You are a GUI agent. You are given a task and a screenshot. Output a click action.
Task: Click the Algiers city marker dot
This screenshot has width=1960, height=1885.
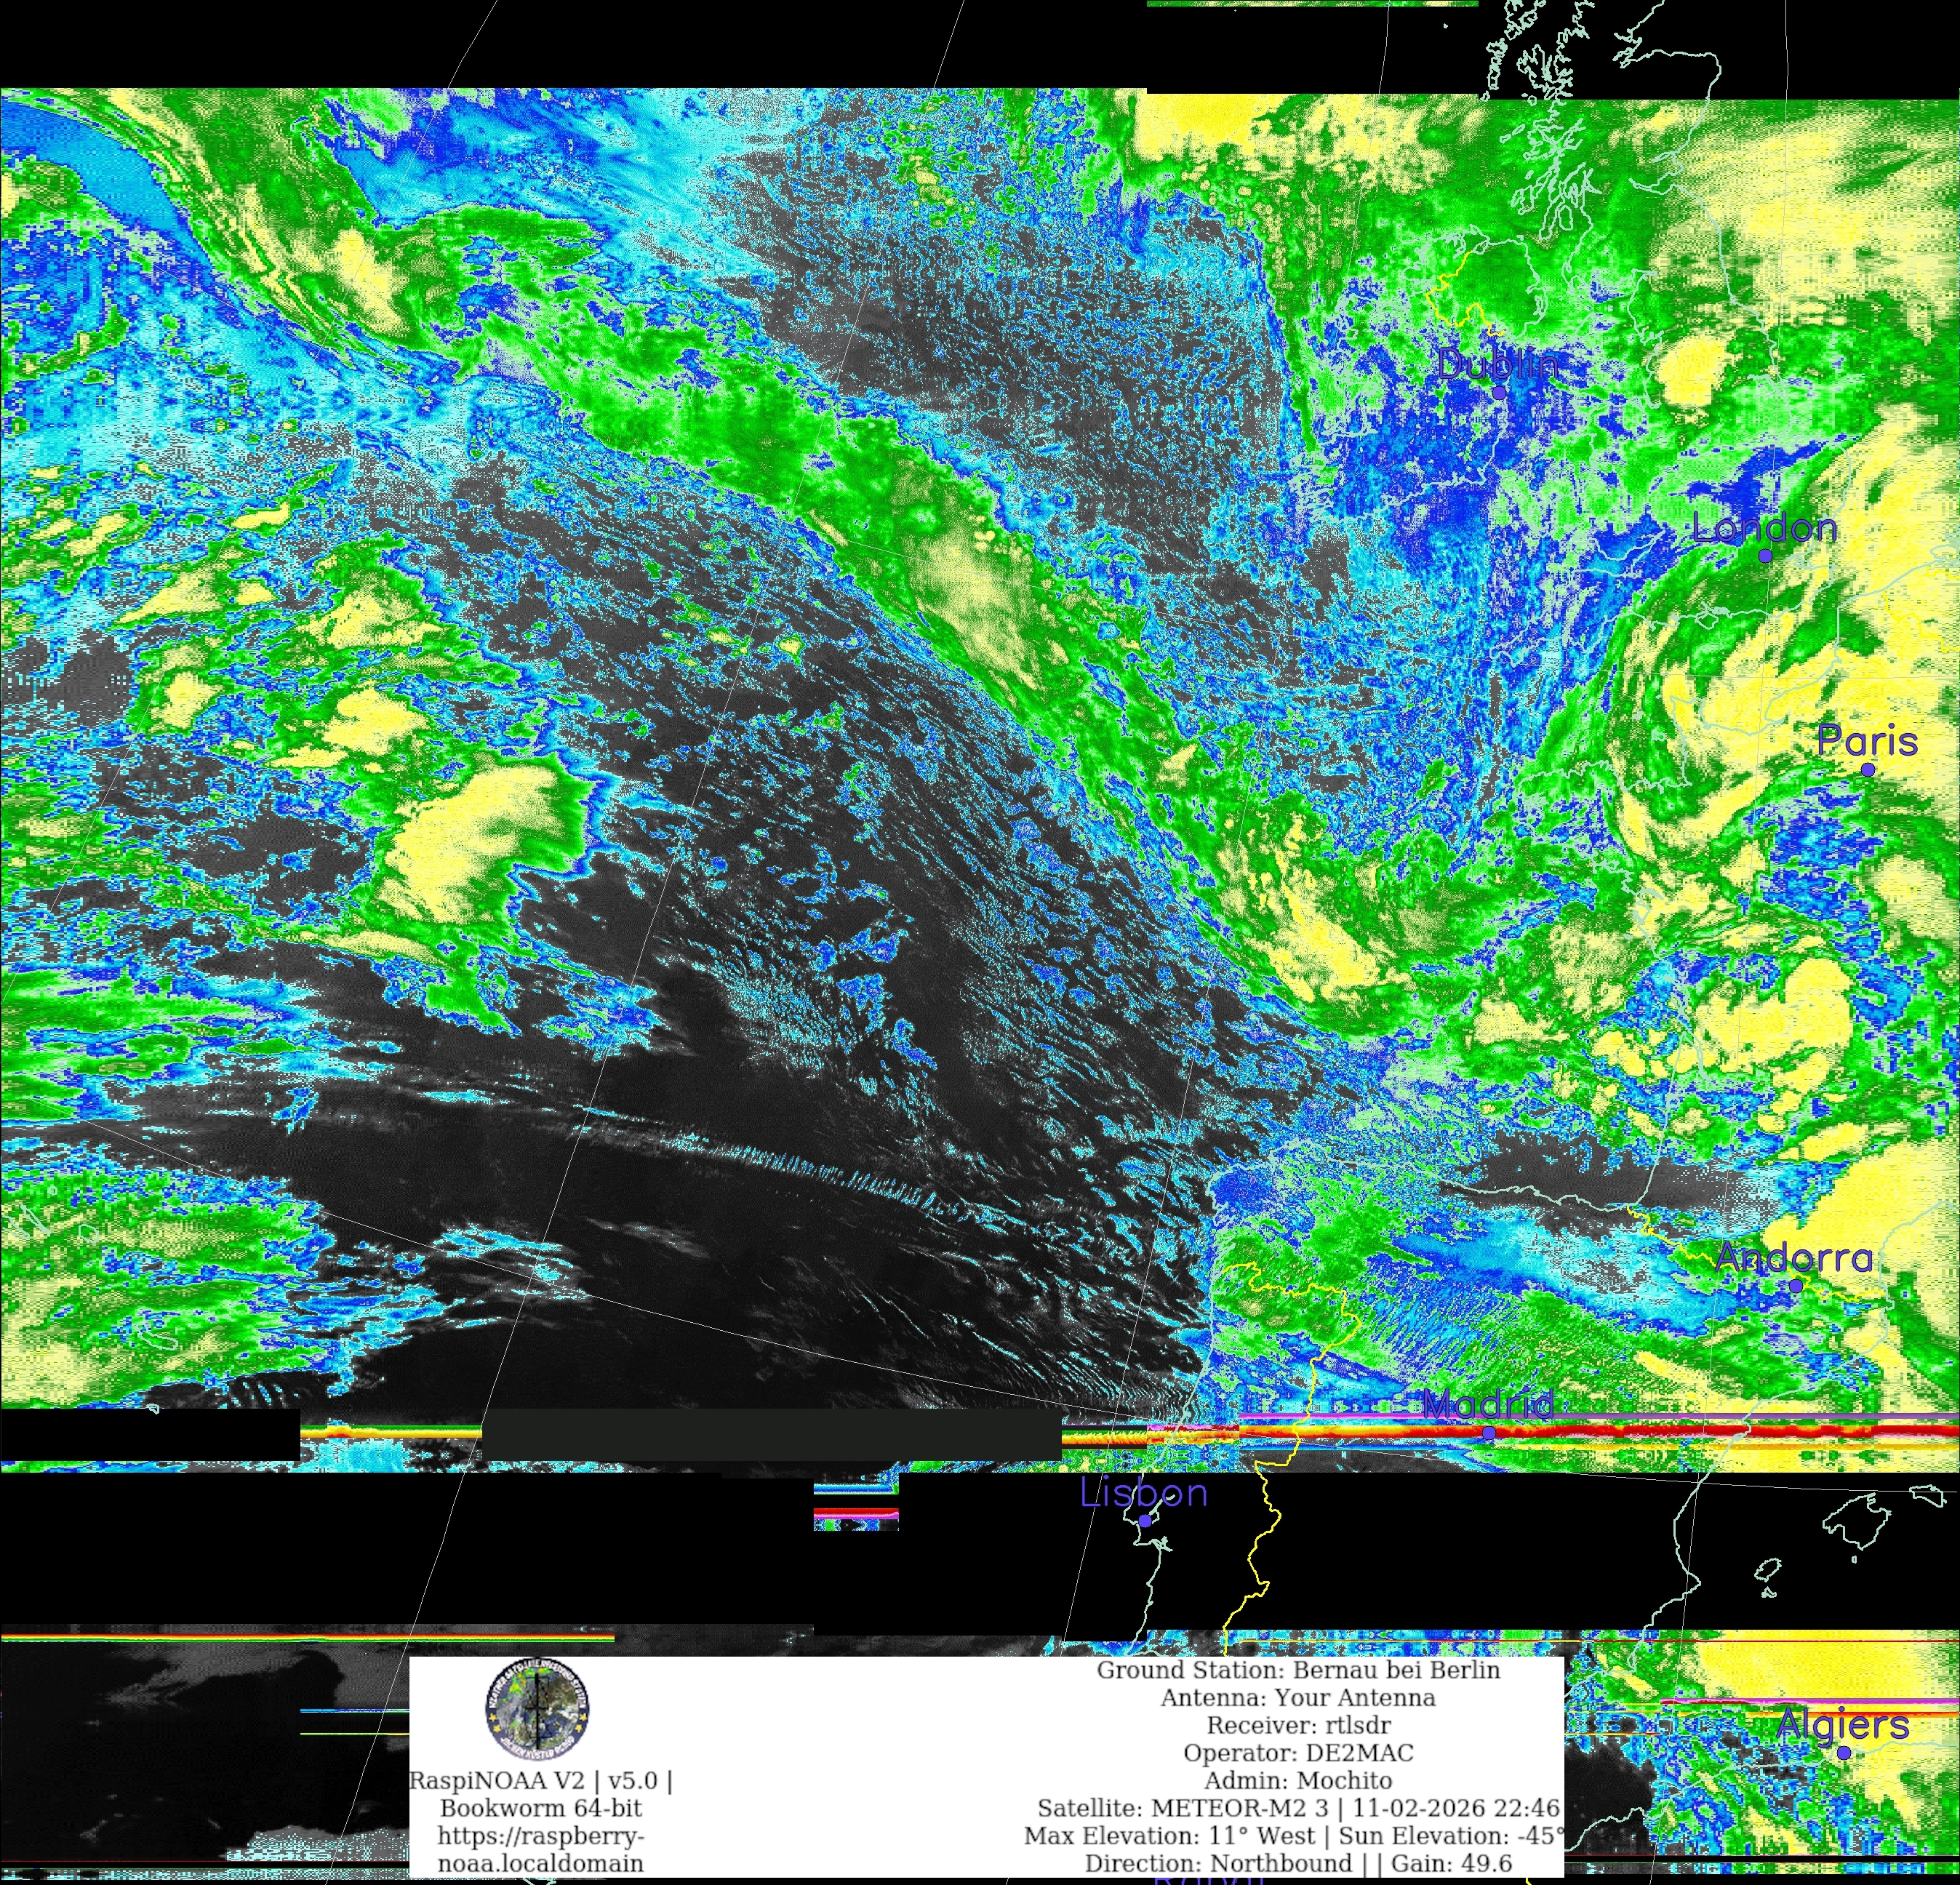pyautogui.click(x=1845, y=1753)
